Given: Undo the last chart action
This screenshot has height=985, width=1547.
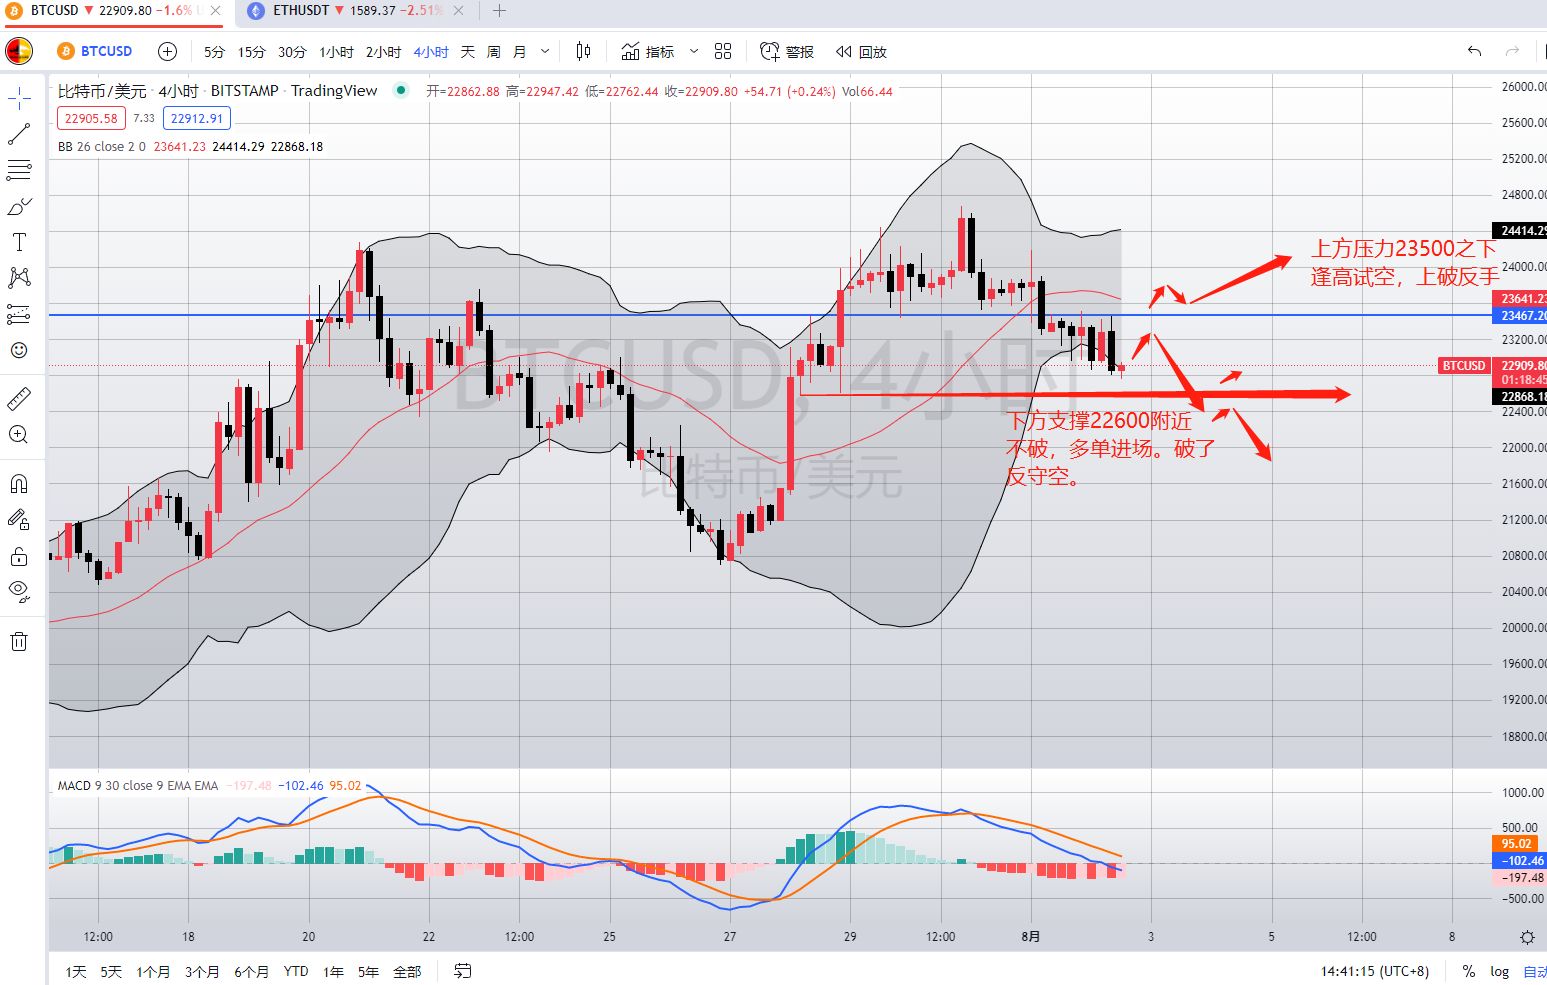Looking at the screenshot, I should pyautogui.click(x=1474, y=51).
